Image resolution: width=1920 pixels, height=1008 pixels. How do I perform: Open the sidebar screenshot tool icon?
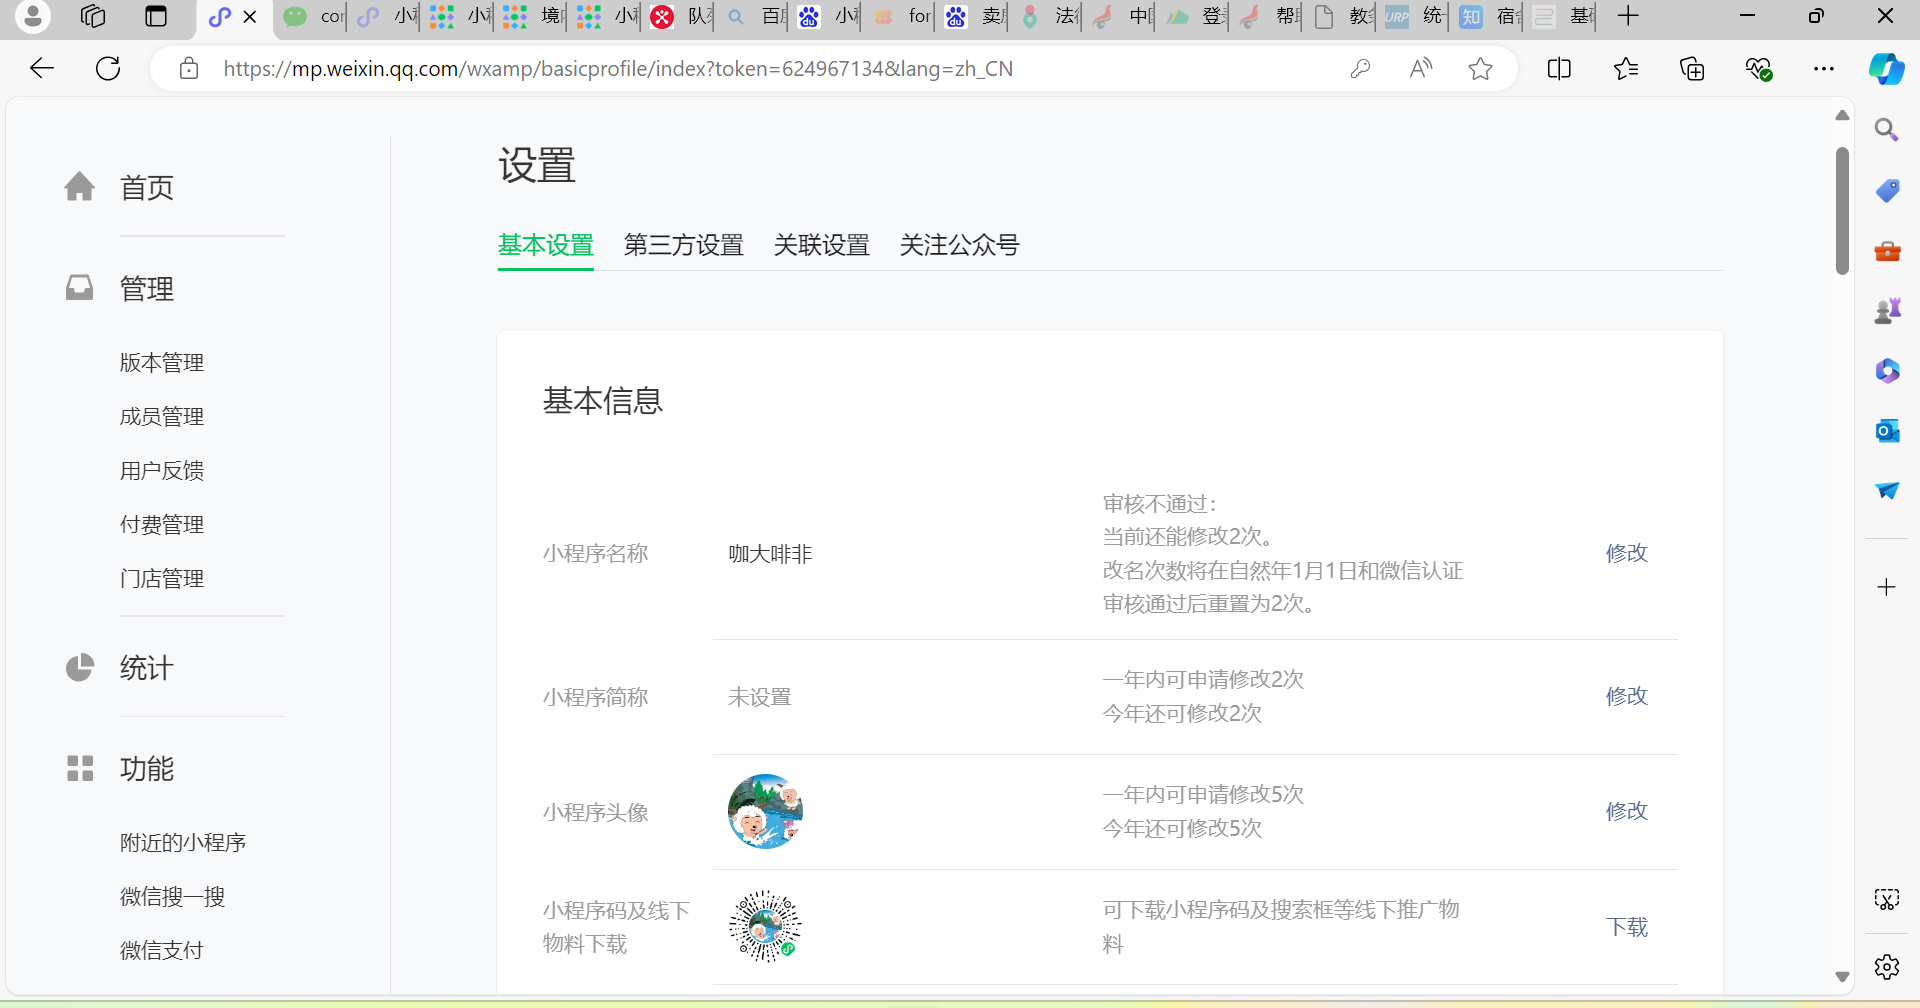coord(1887,900)
